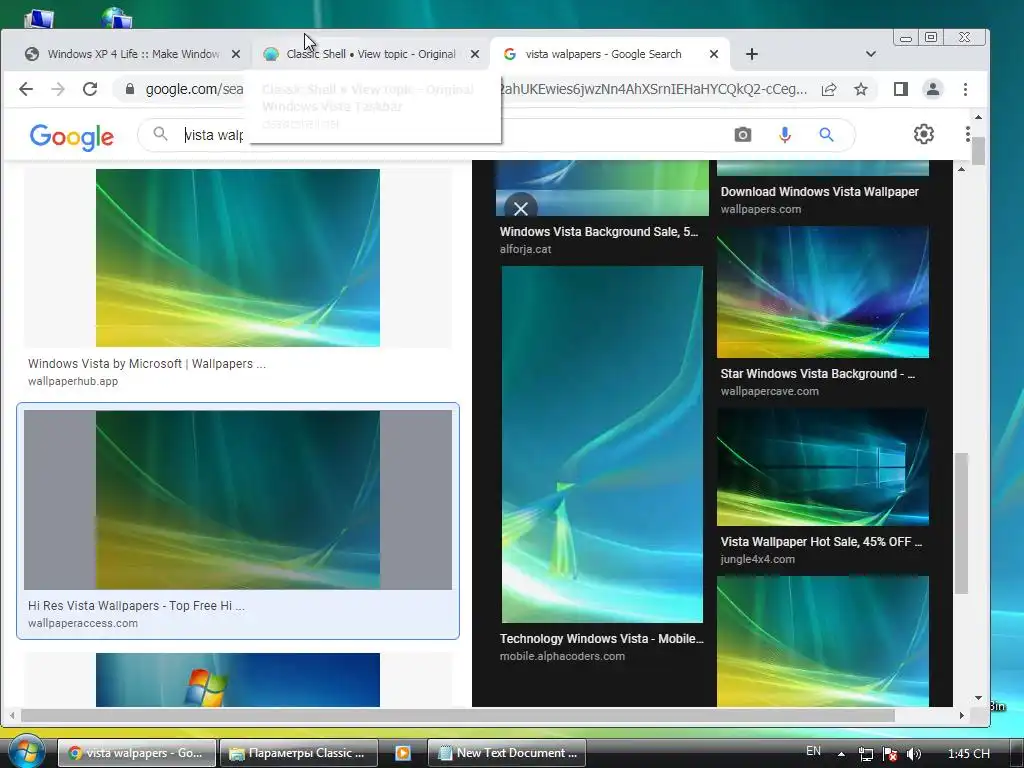
Task: Show hidden tray icons arrow
Action: [x=841, y=754]
